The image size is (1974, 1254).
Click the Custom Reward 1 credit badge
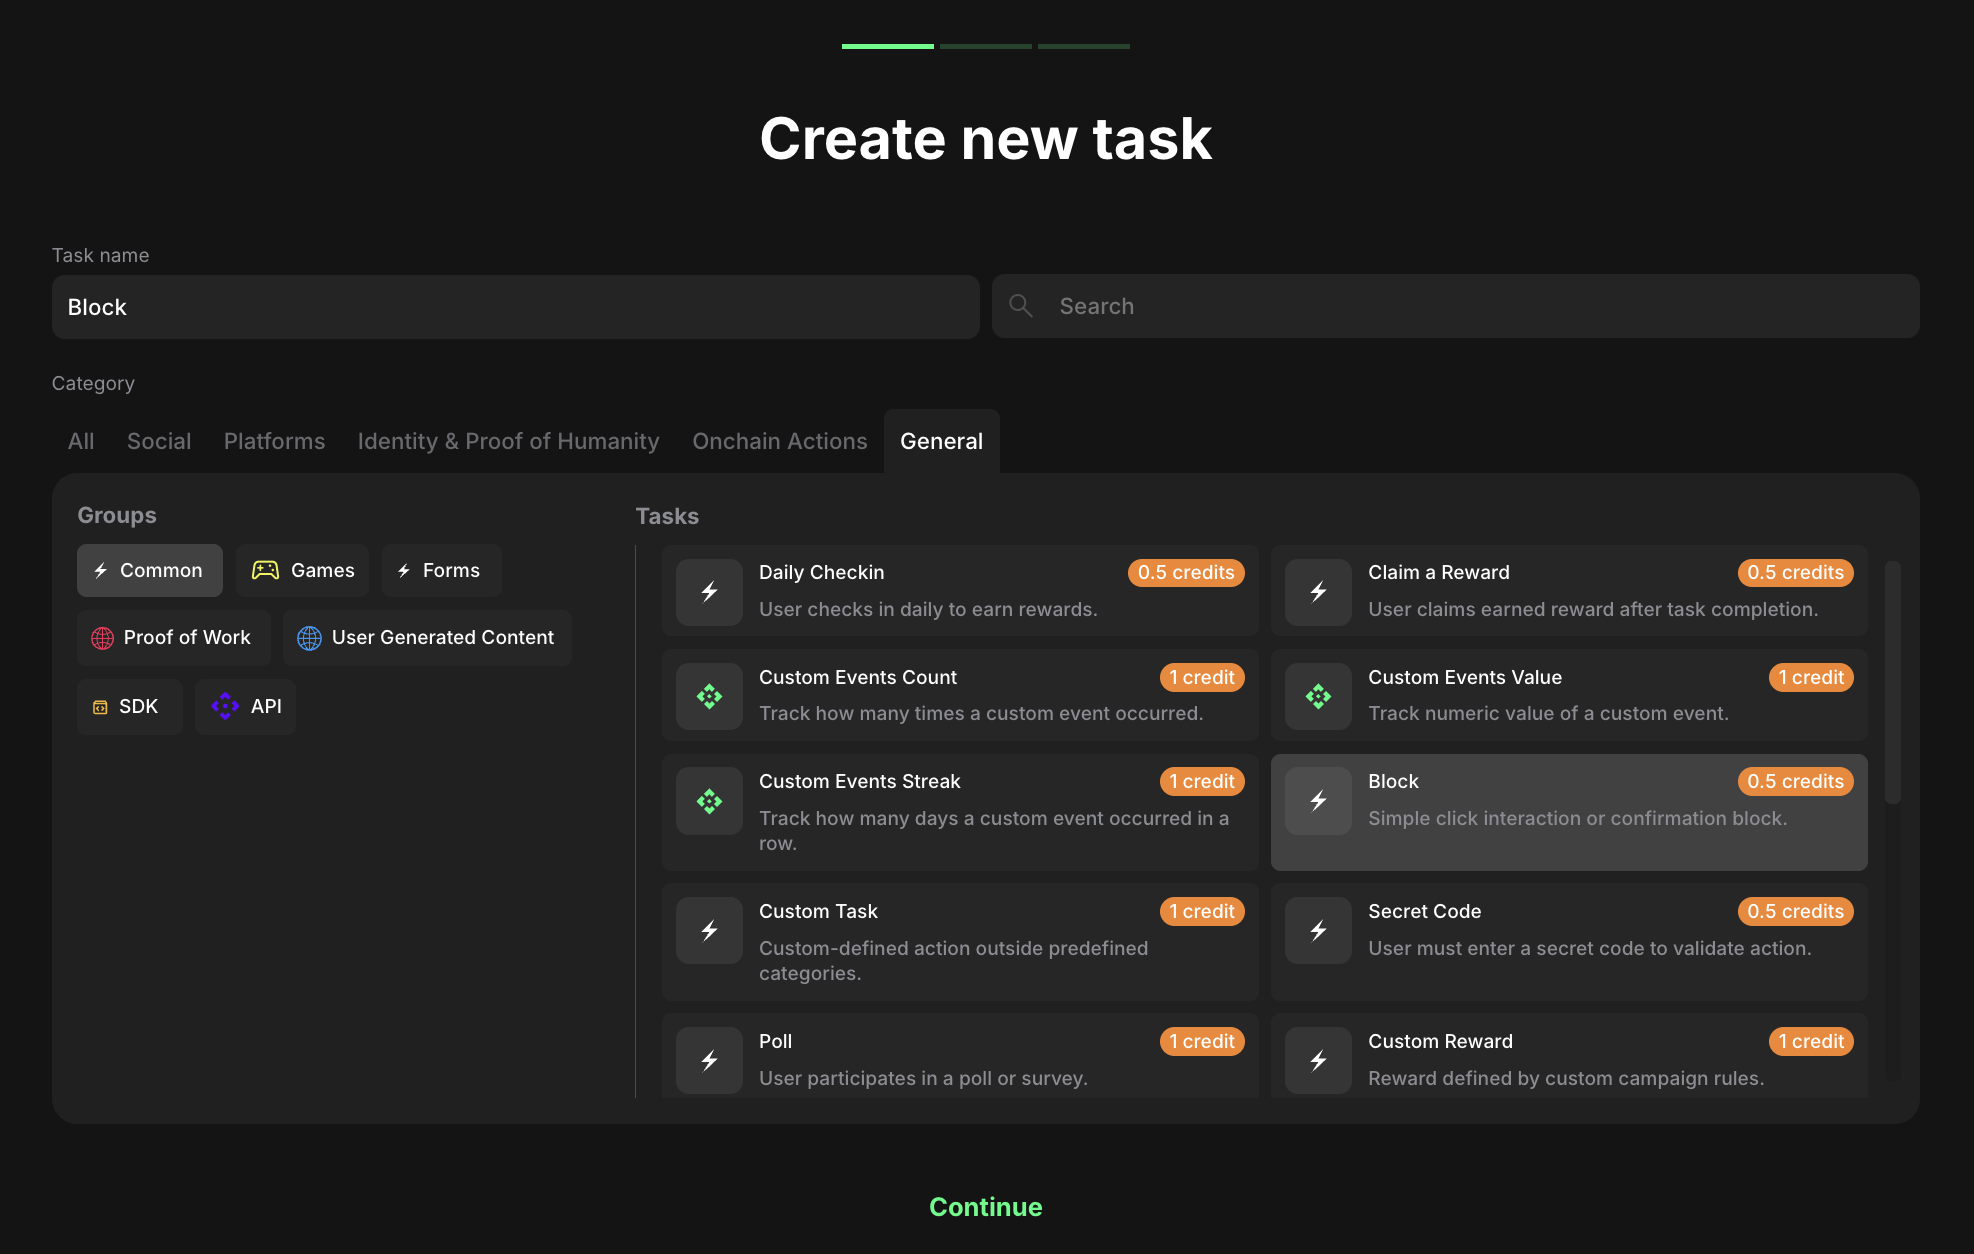click(1811, 1041)
